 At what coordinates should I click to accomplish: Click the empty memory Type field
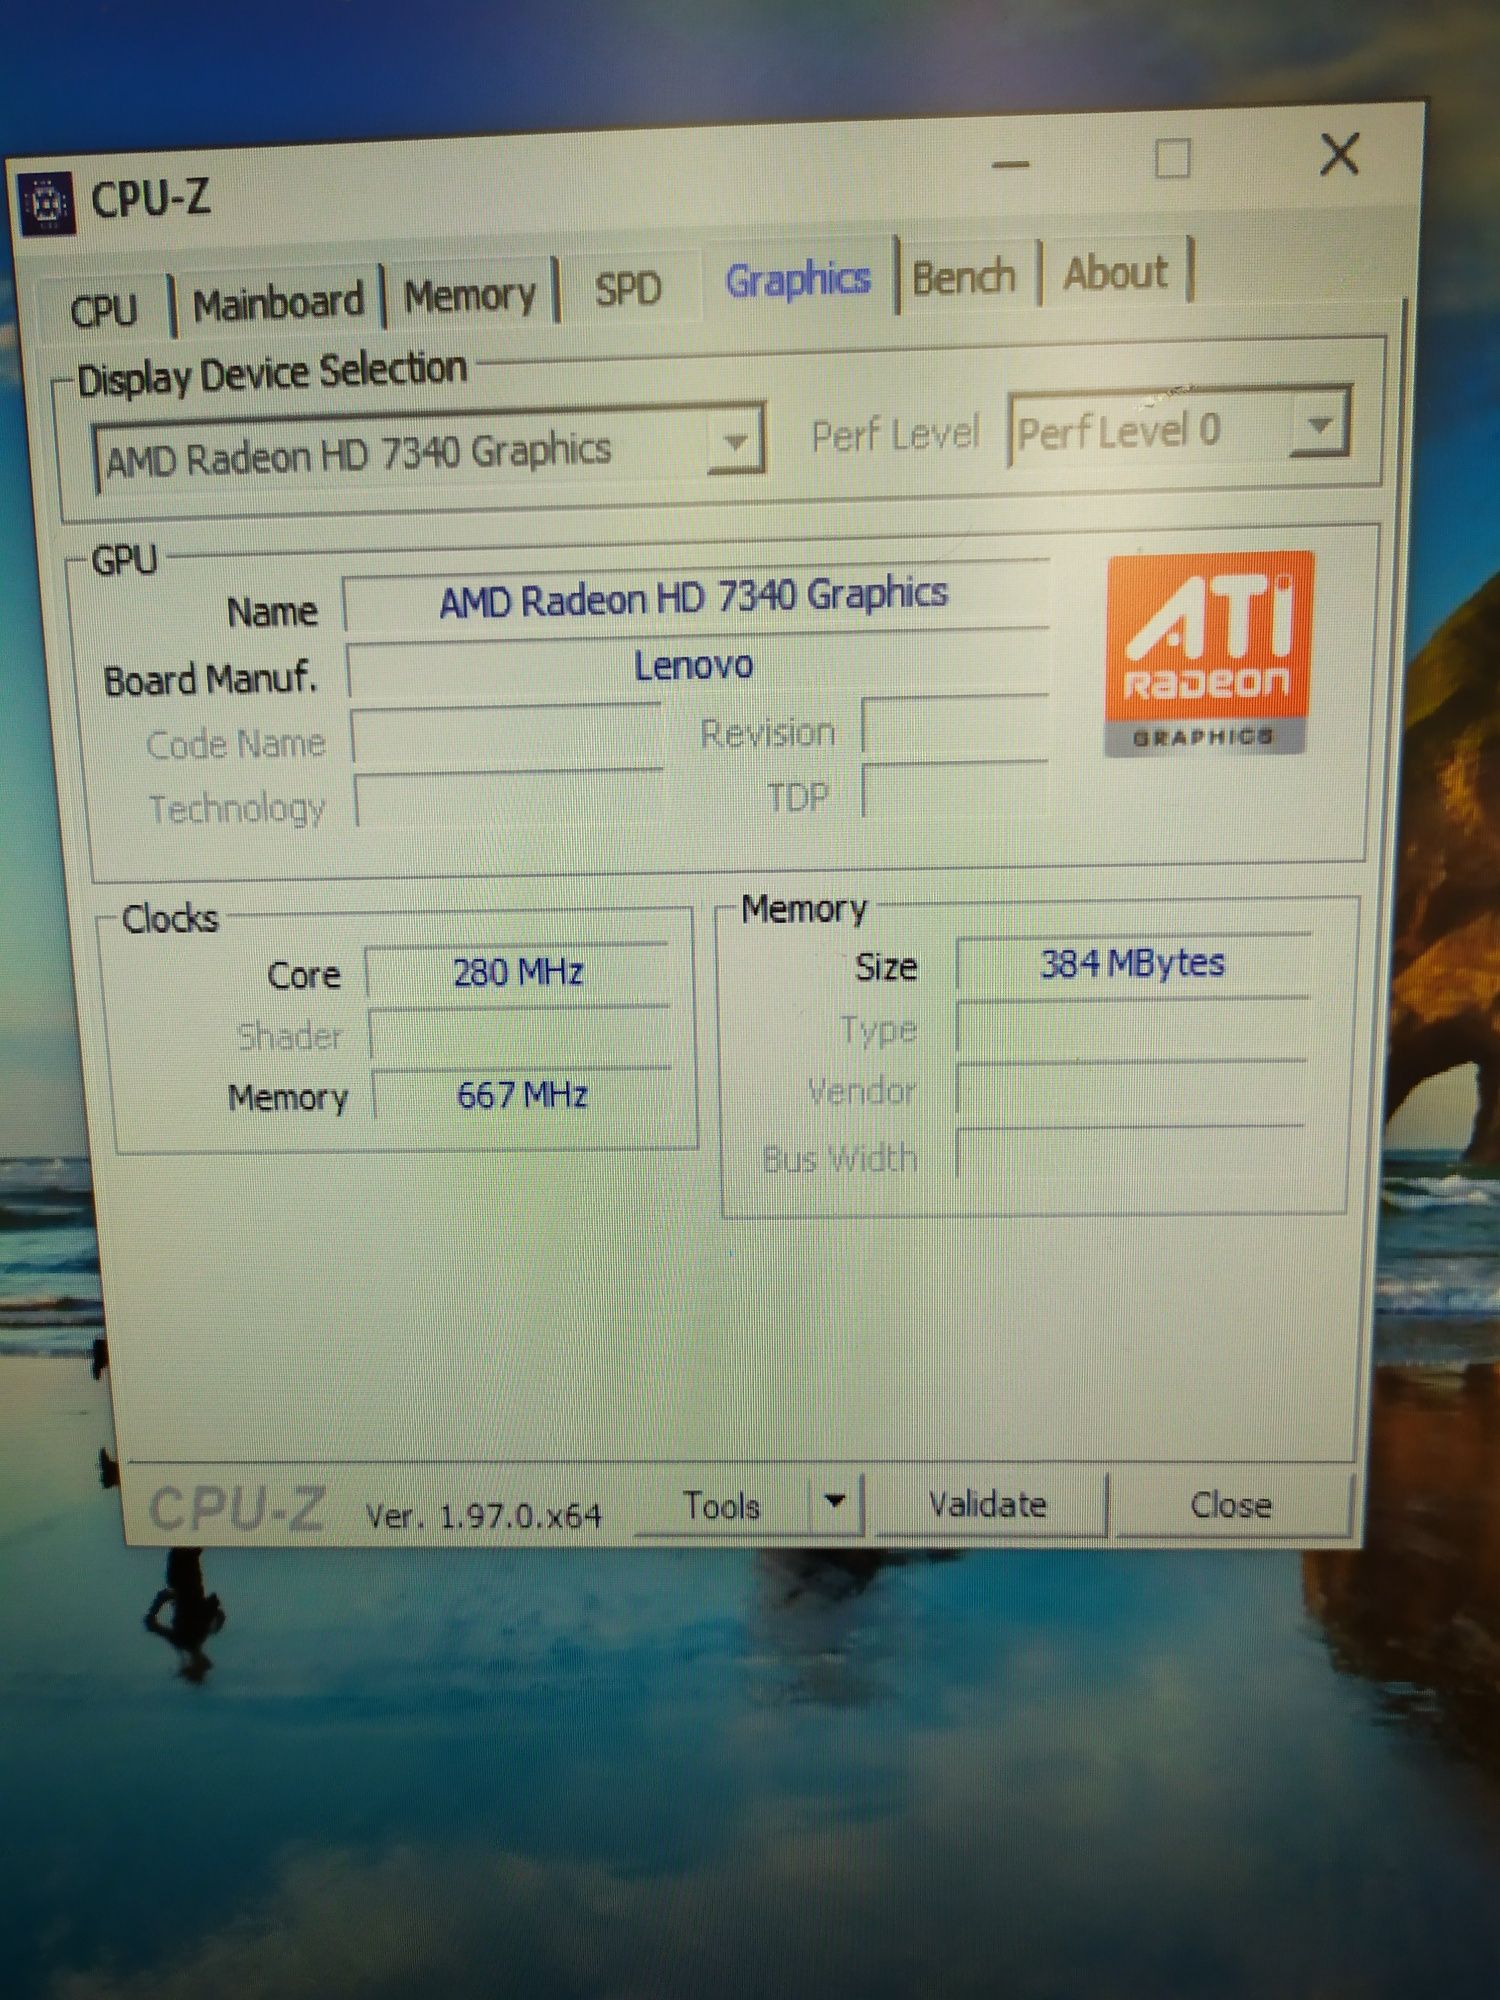point(1132,1026)
